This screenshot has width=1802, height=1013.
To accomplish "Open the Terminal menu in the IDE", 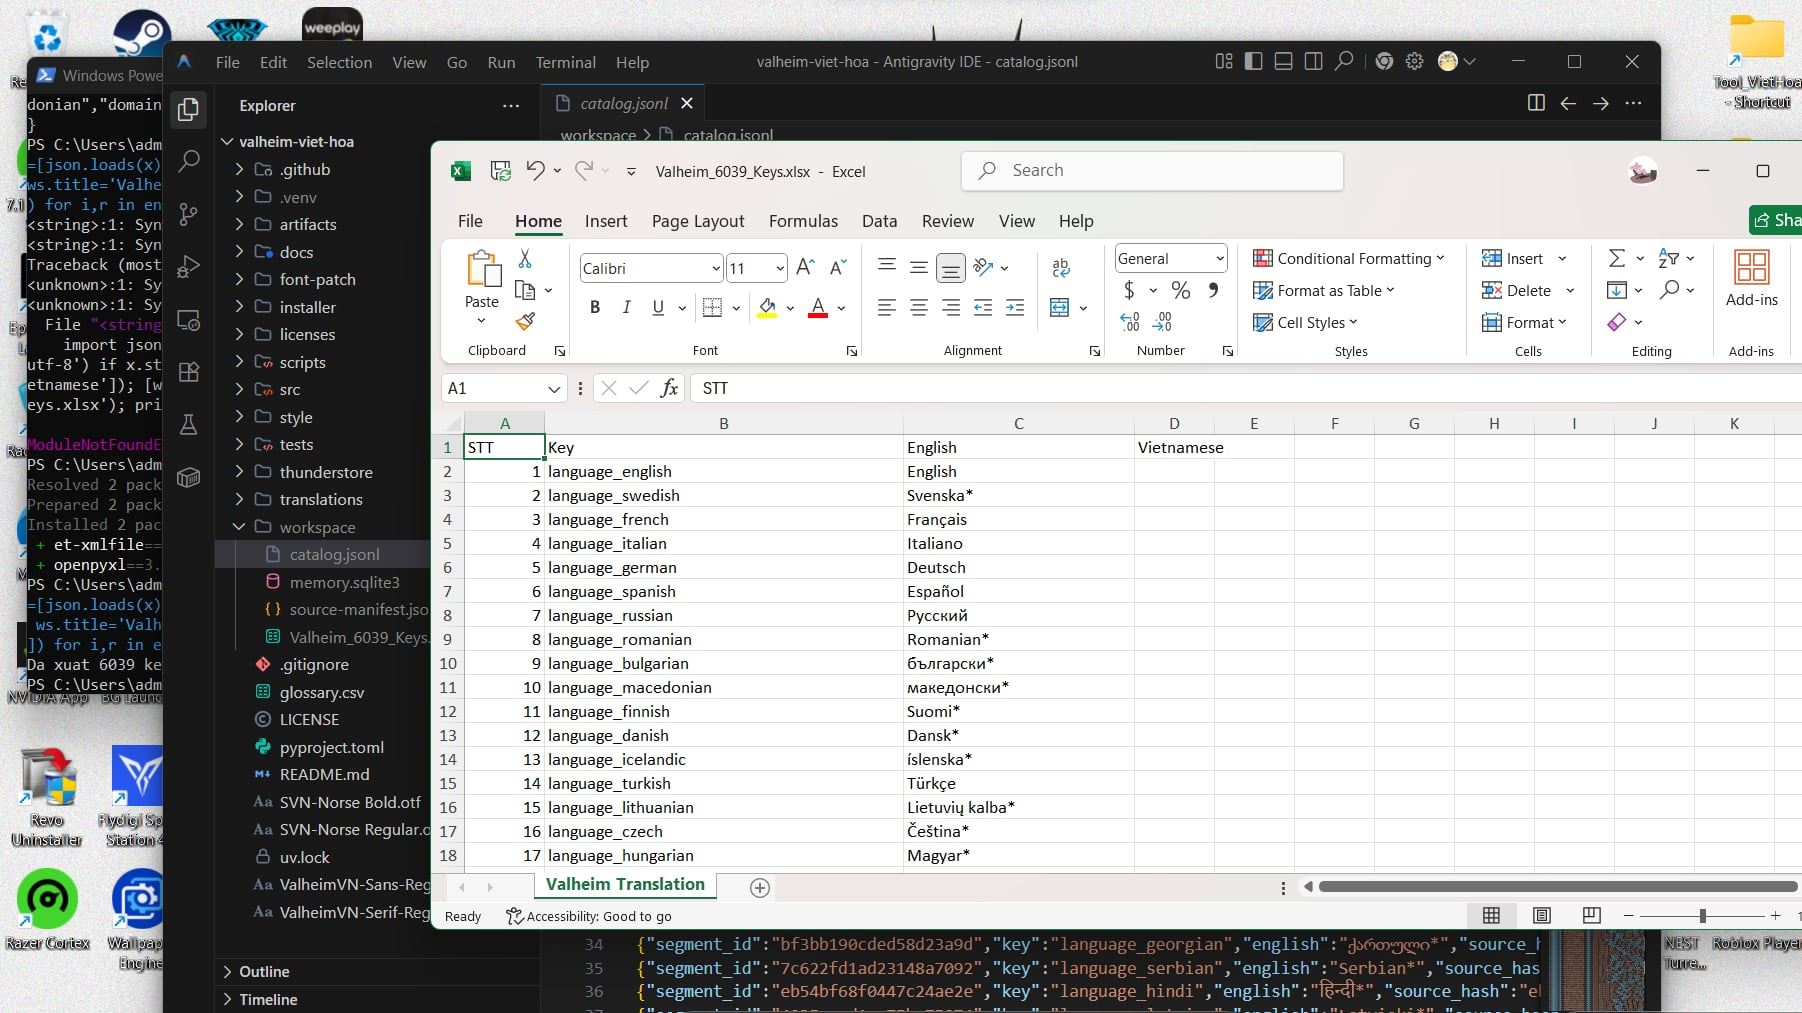I will 565,62.
